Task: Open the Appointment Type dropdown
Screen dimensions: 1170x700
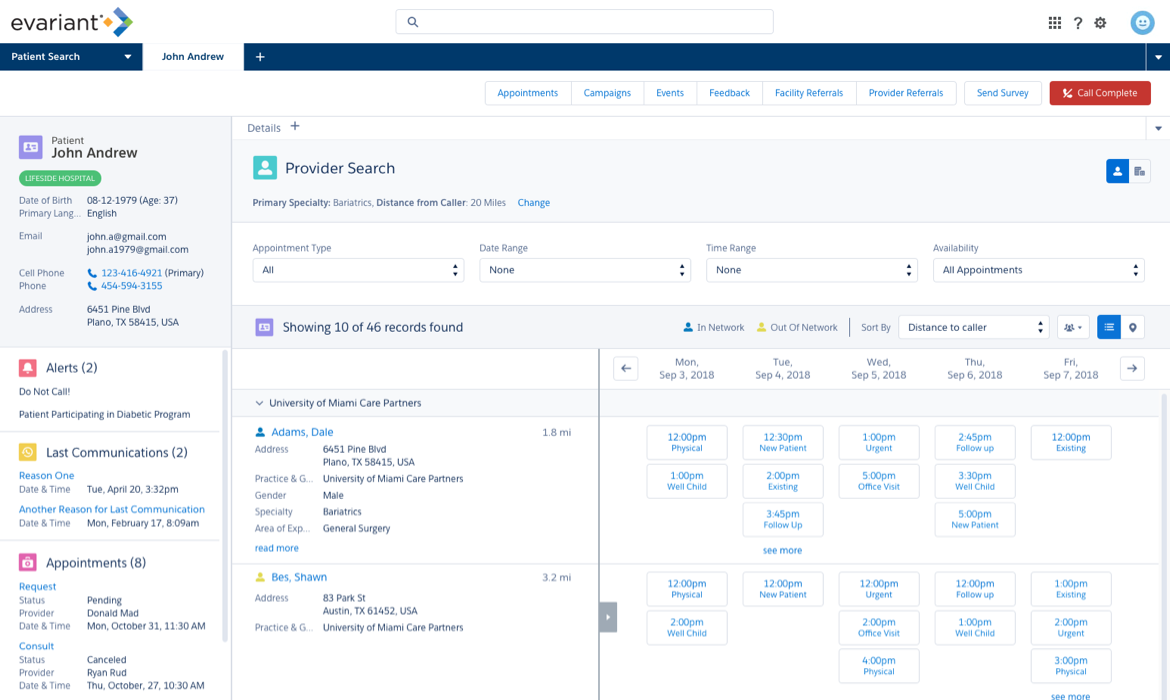Action: tap(358, 270)
